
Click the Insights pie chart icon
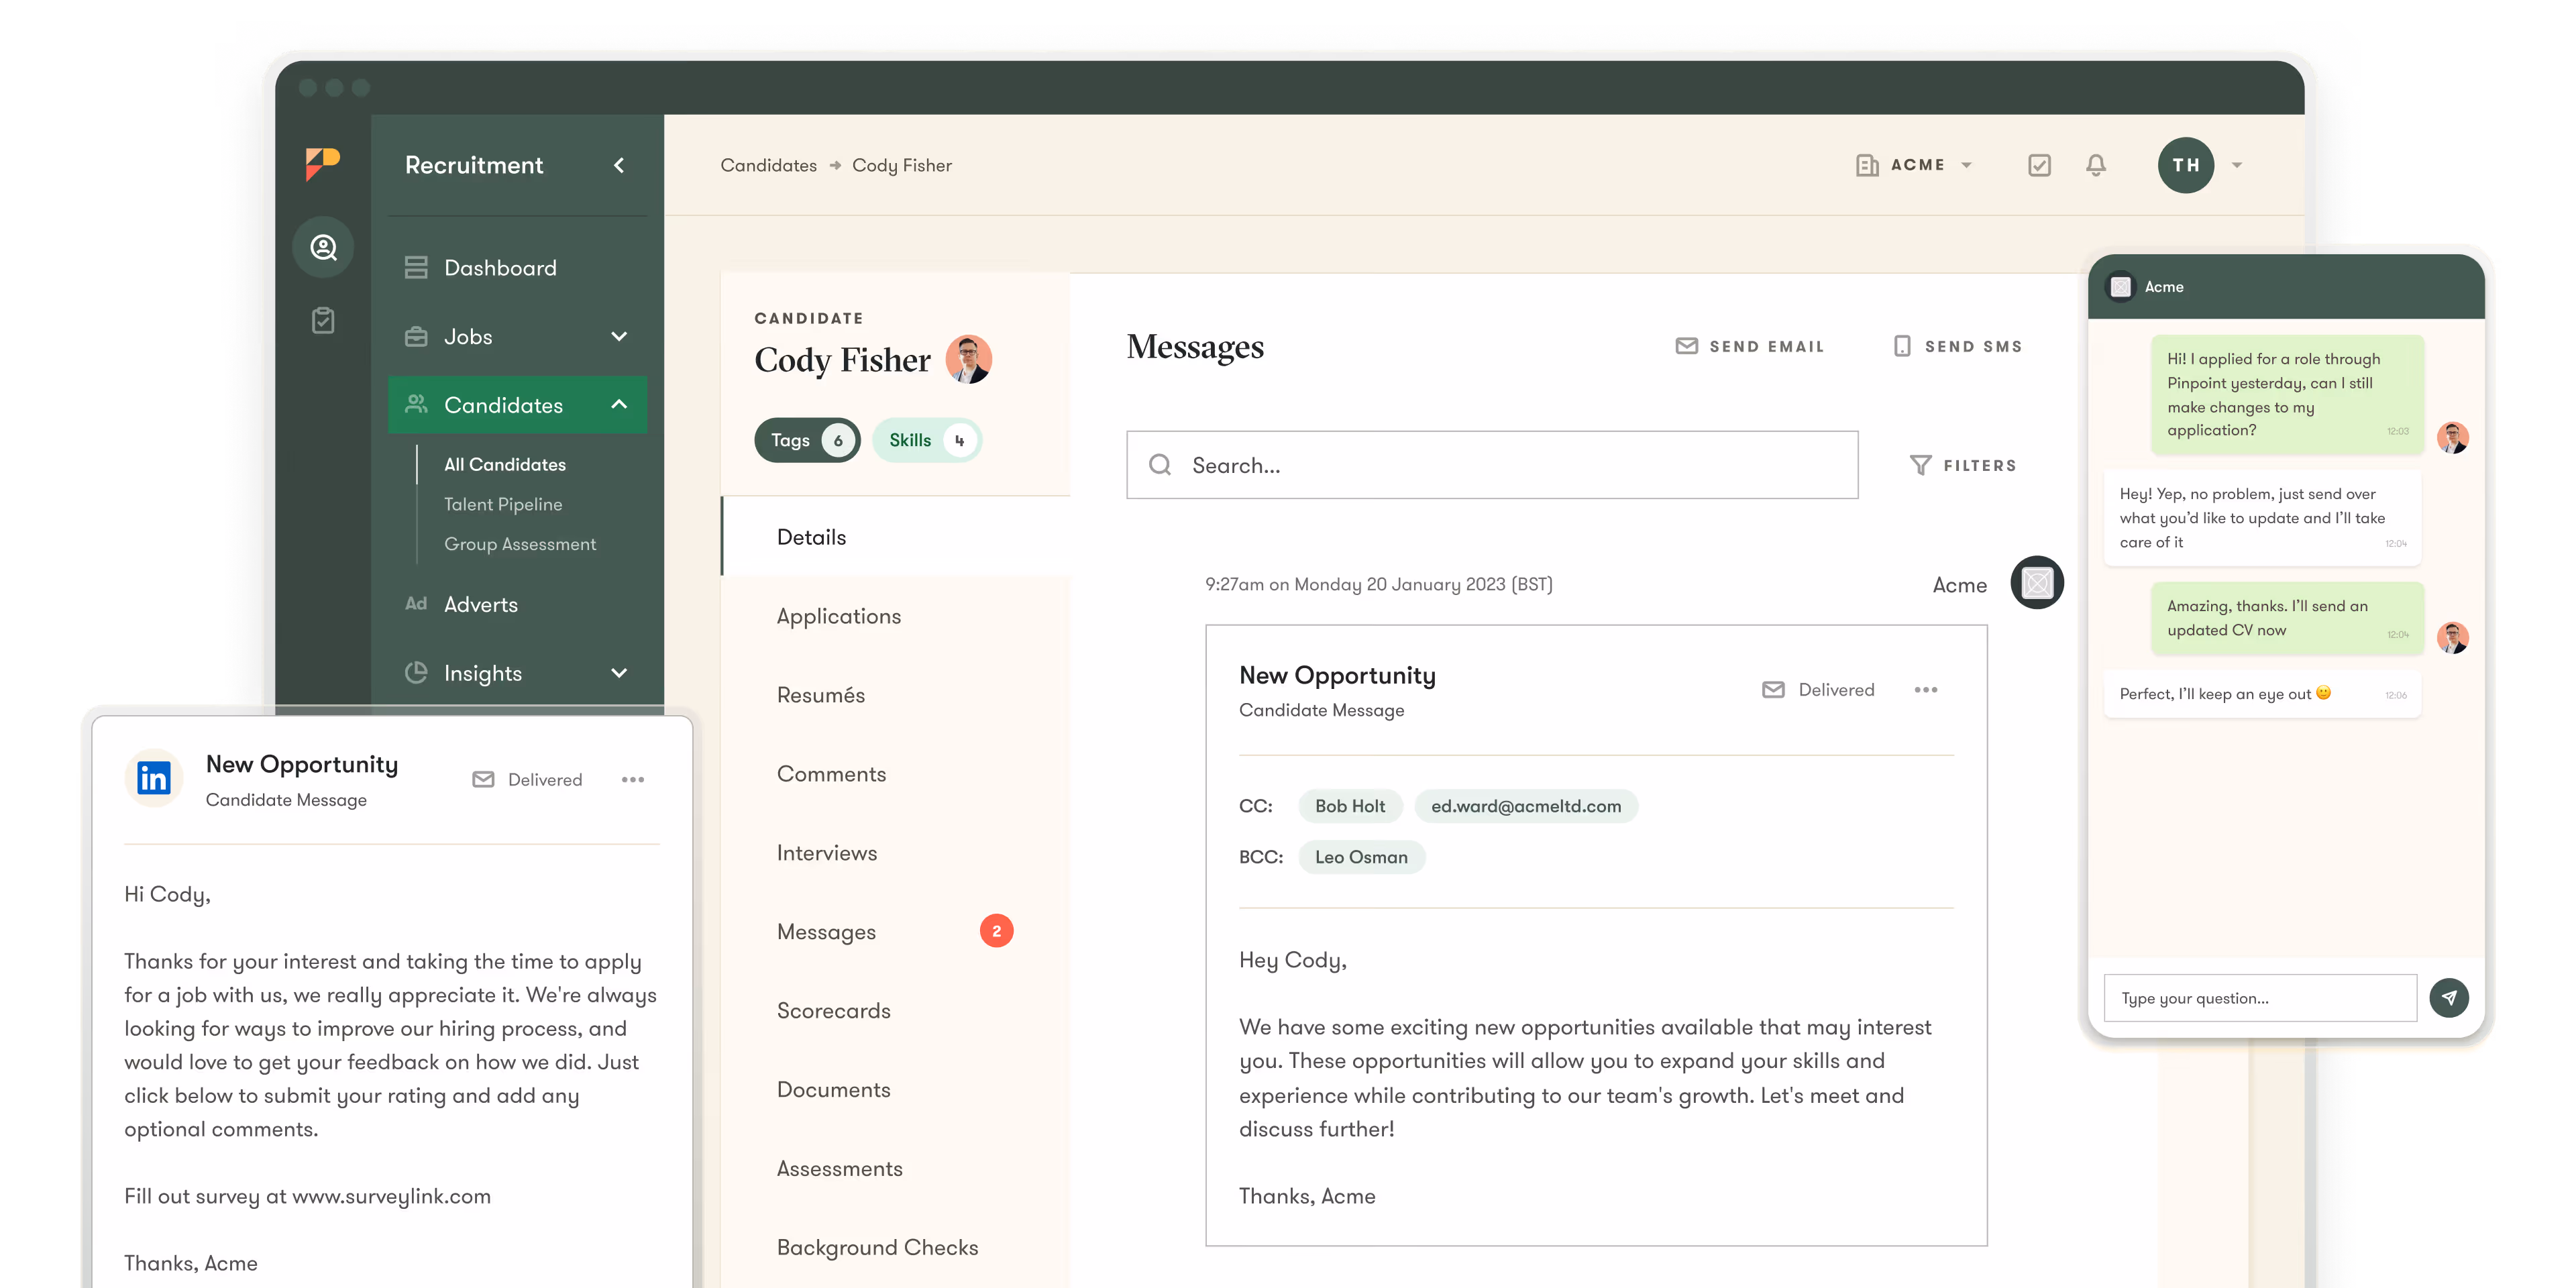click(416, 672)
